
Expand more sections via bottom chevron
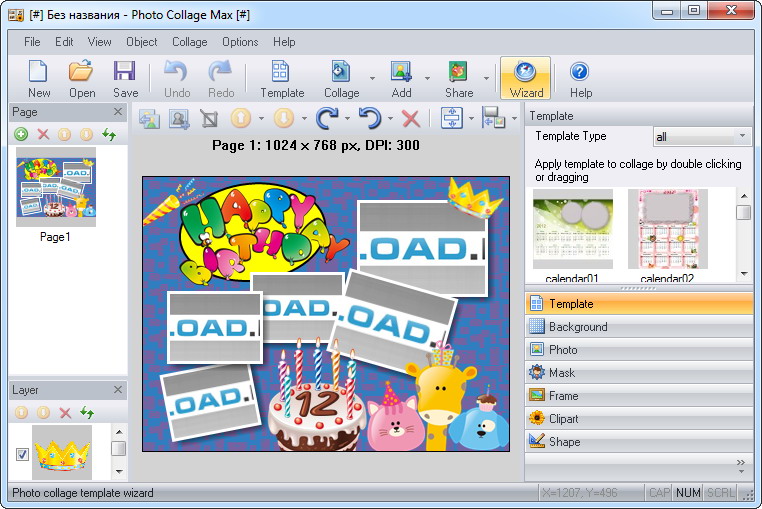(x=741, y=465)
